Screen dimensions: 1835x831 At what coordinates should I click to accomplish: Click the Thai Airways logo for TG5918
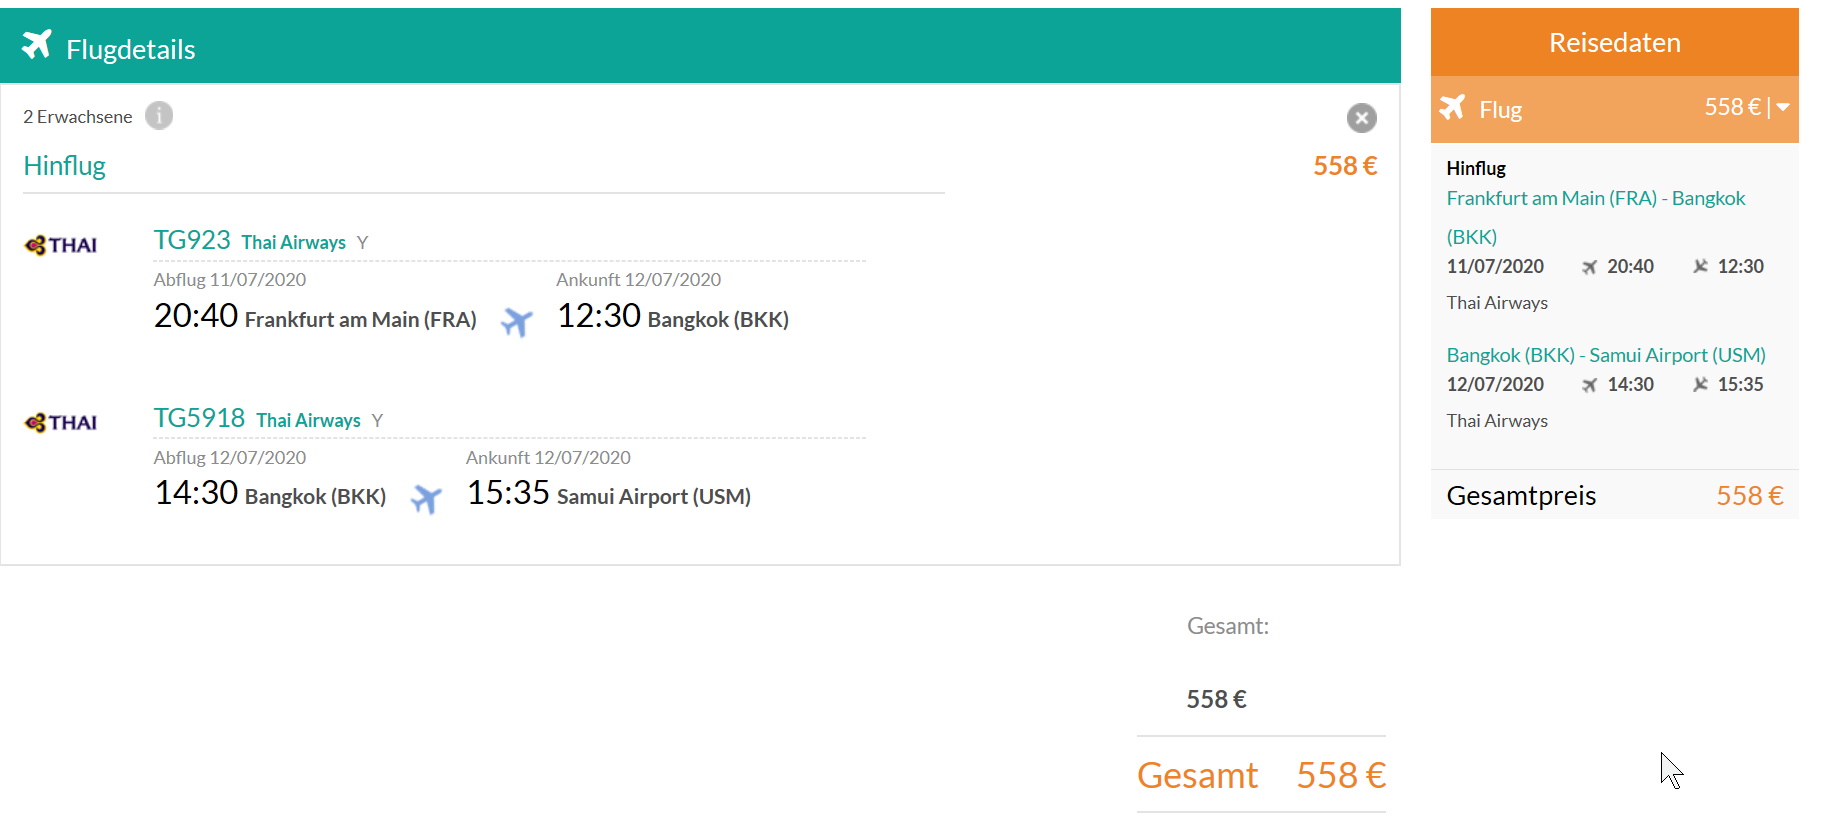coord(61,422)
